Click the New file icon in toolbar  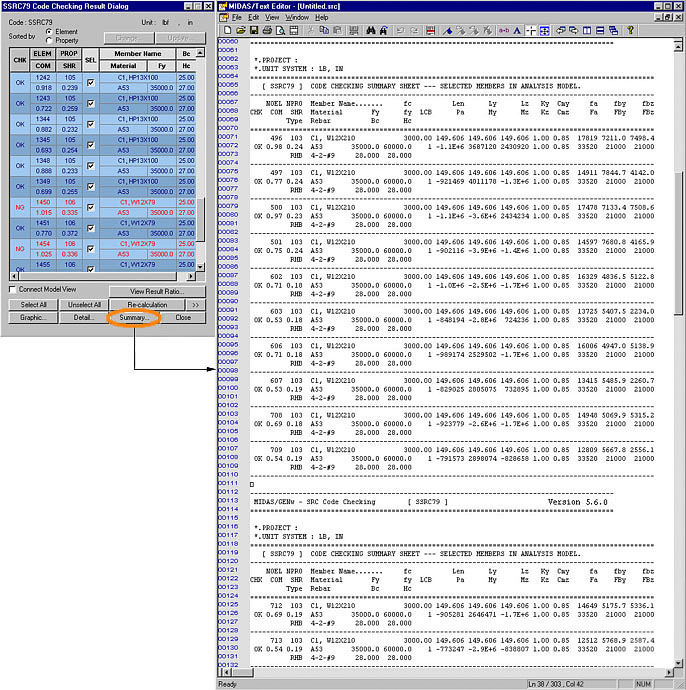click(x=226, y=31)
